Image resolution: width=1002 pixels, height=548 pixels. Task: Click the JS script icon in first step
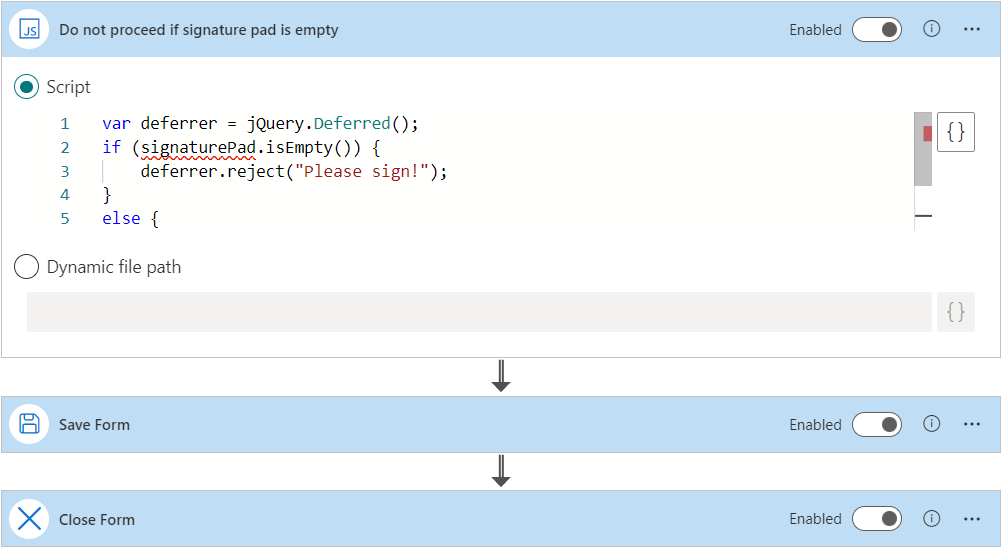point(30,30)
